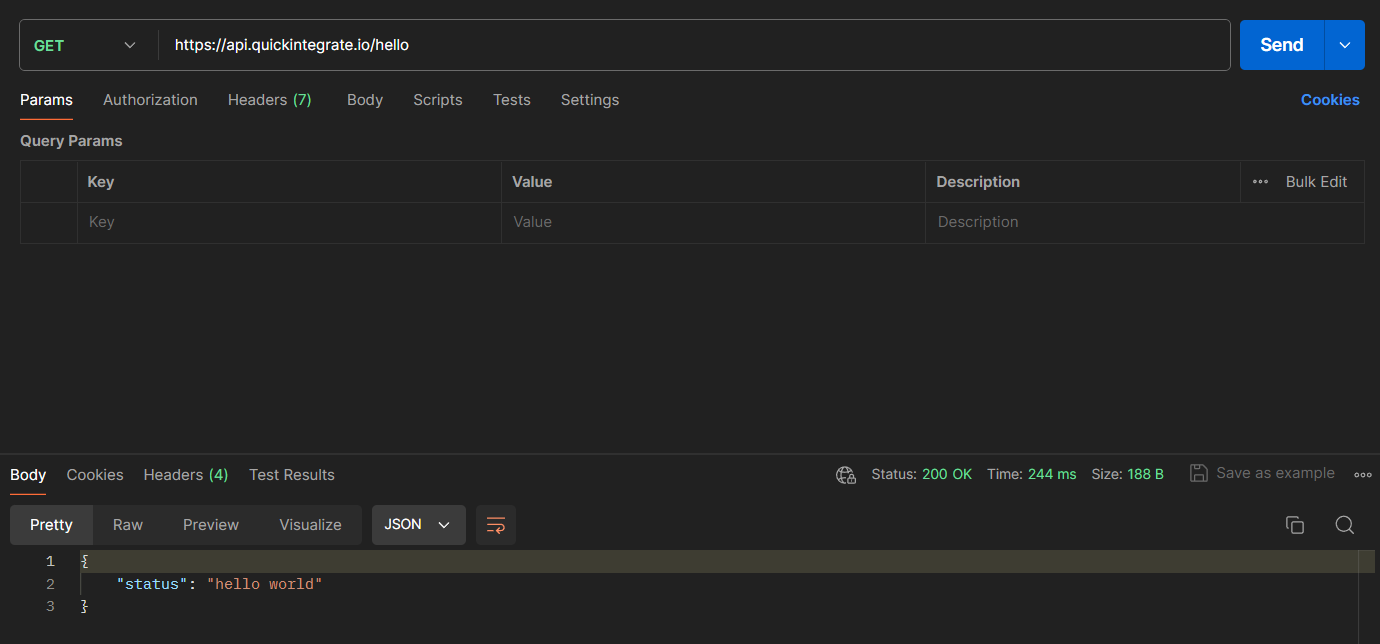Switch to the Authorization tab
This screenshot has height=644, width=1380.
pos(150,100)
